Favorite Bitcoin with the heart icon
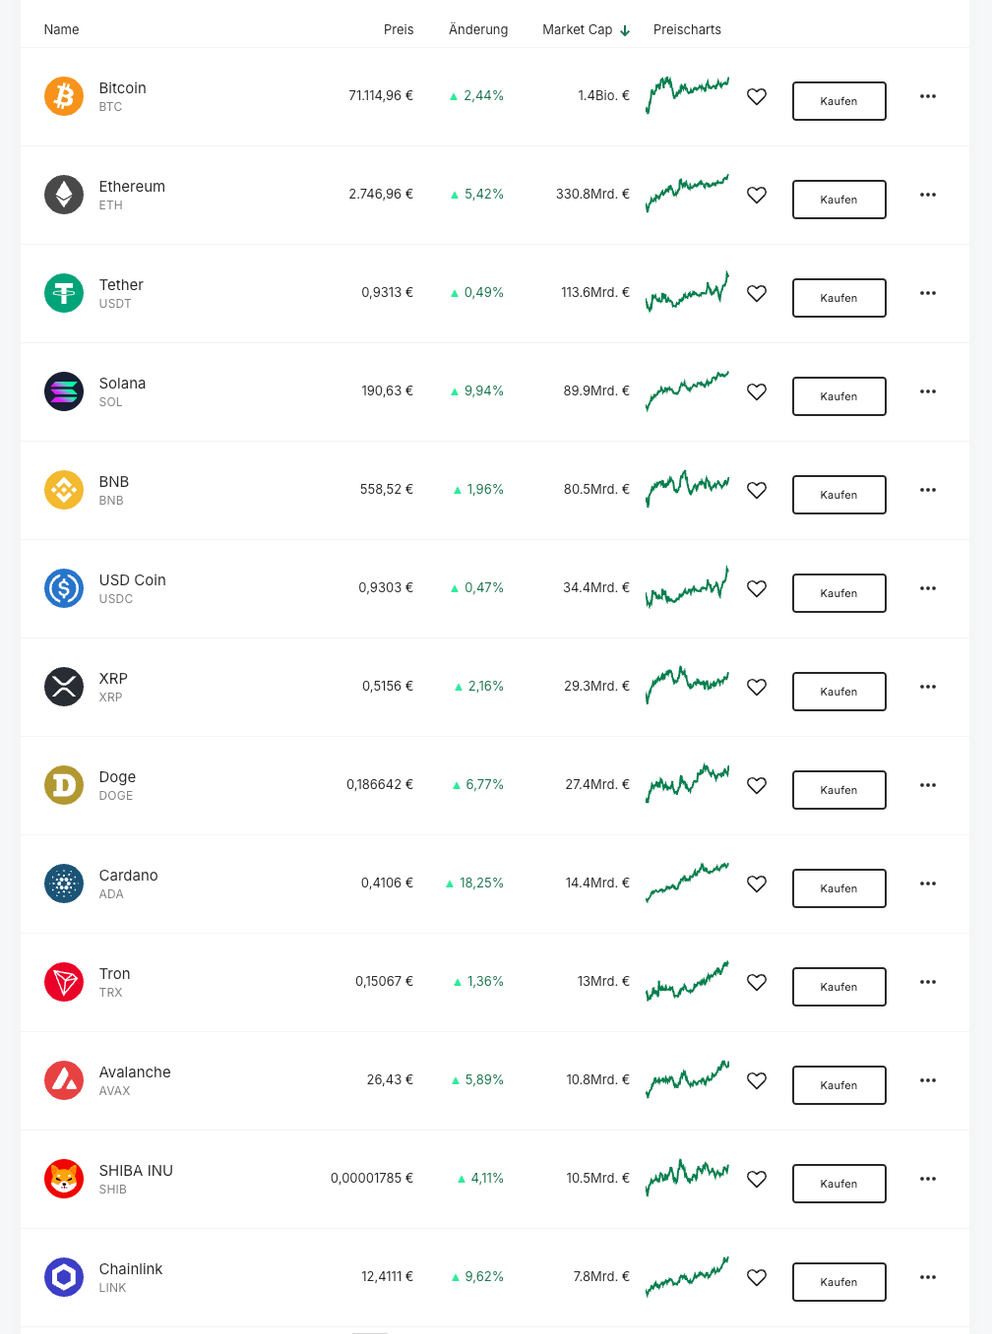The height and width of the screenshot is (1334, 992). [x=757, y=97]
